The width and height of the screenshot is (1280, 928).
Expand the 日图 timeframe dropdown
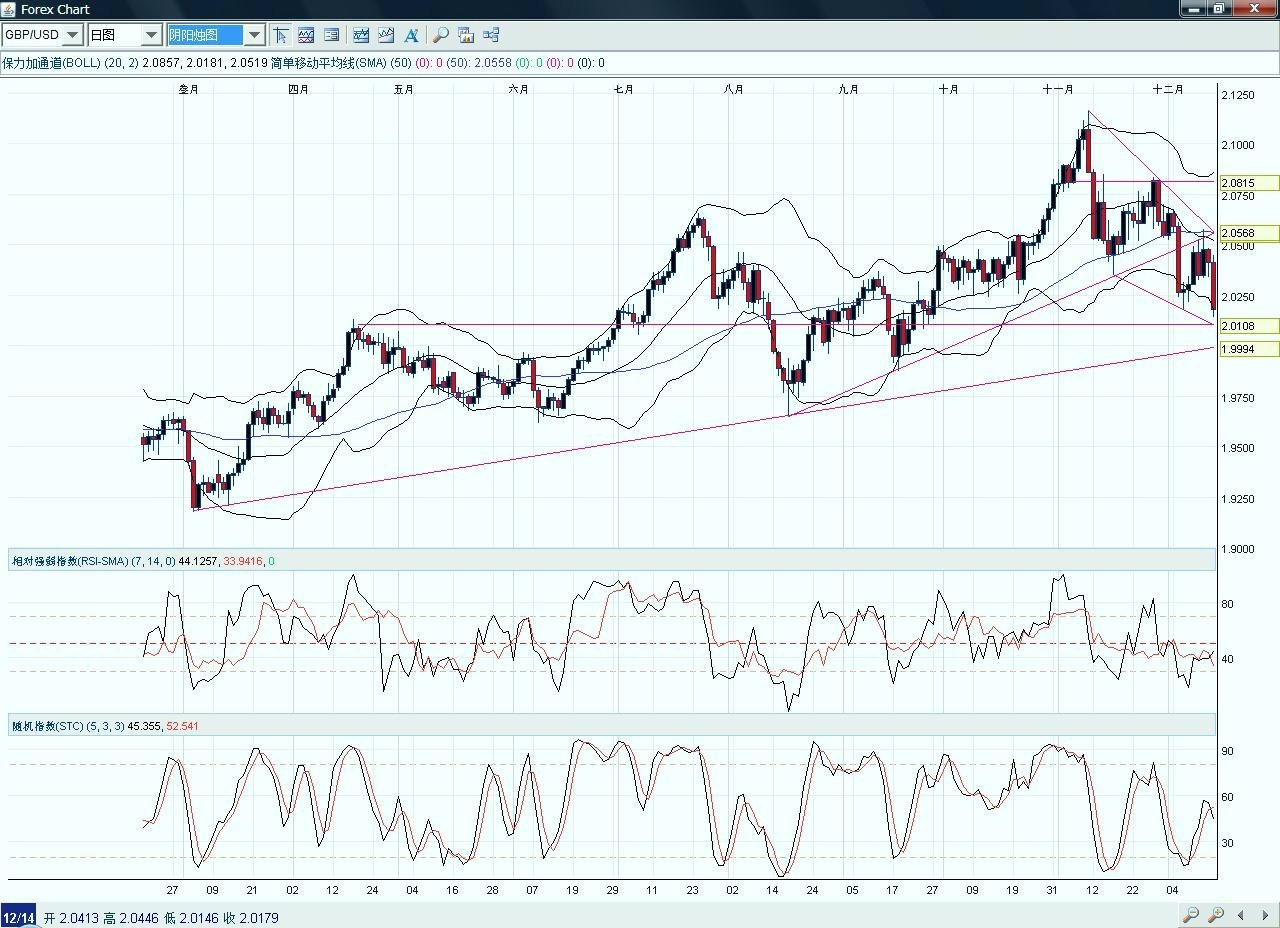tap(151, 35)
